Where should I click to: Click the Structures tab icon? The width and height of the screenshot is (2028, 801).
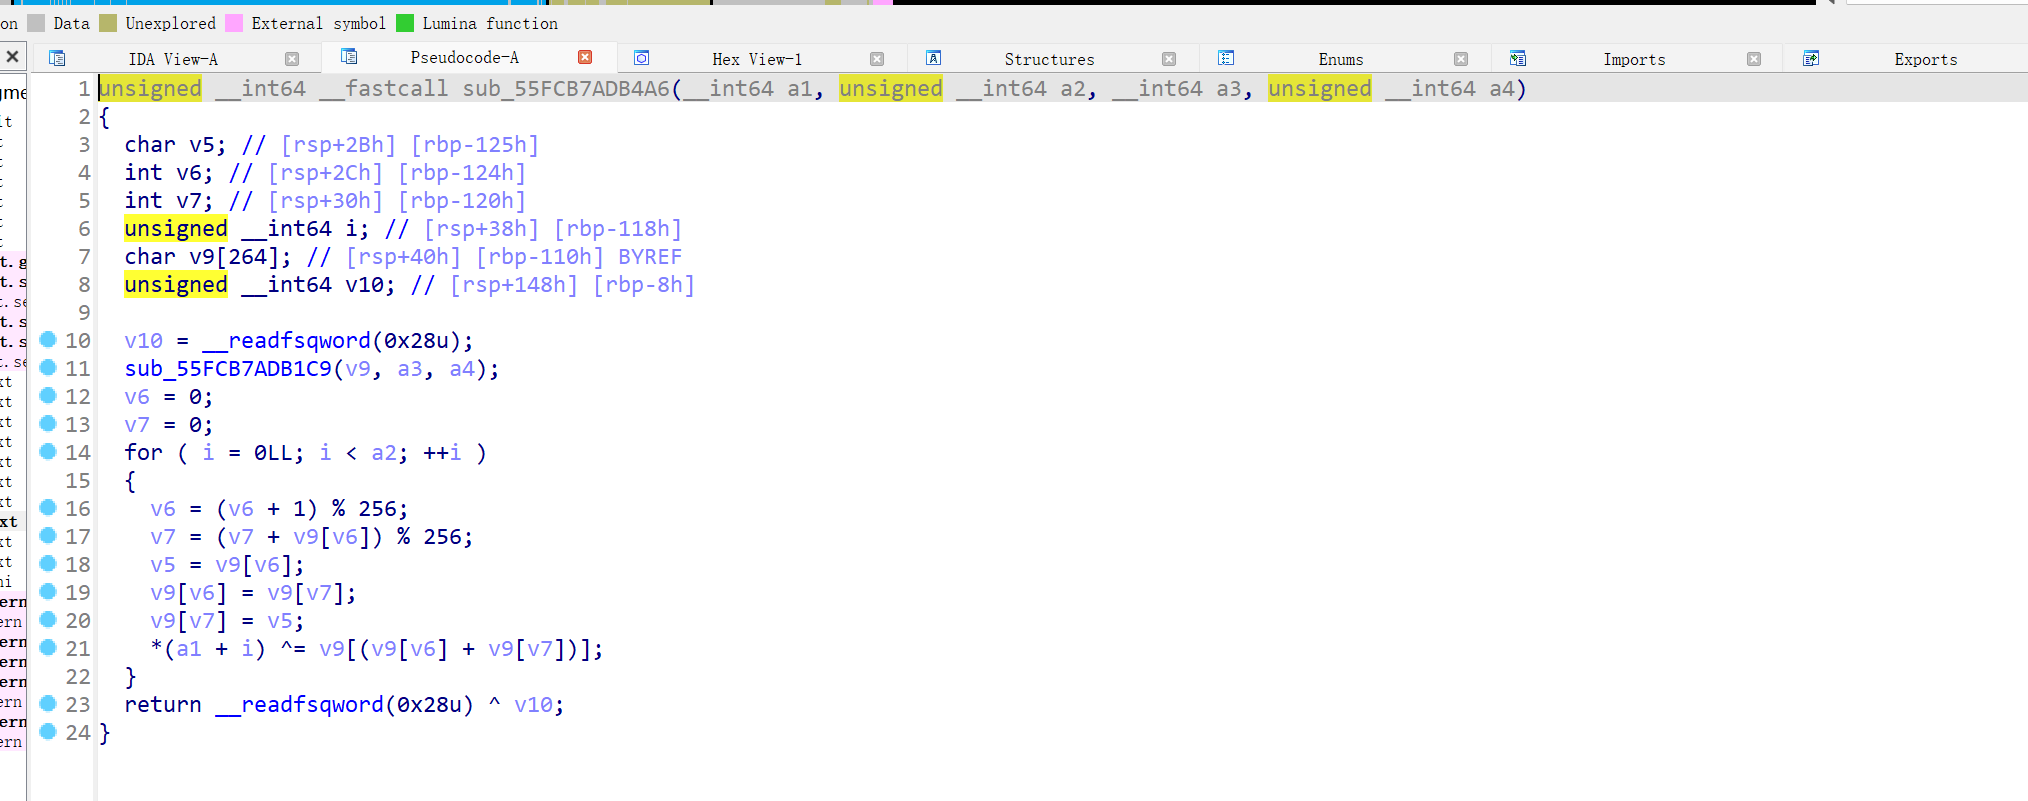(933, 58)
